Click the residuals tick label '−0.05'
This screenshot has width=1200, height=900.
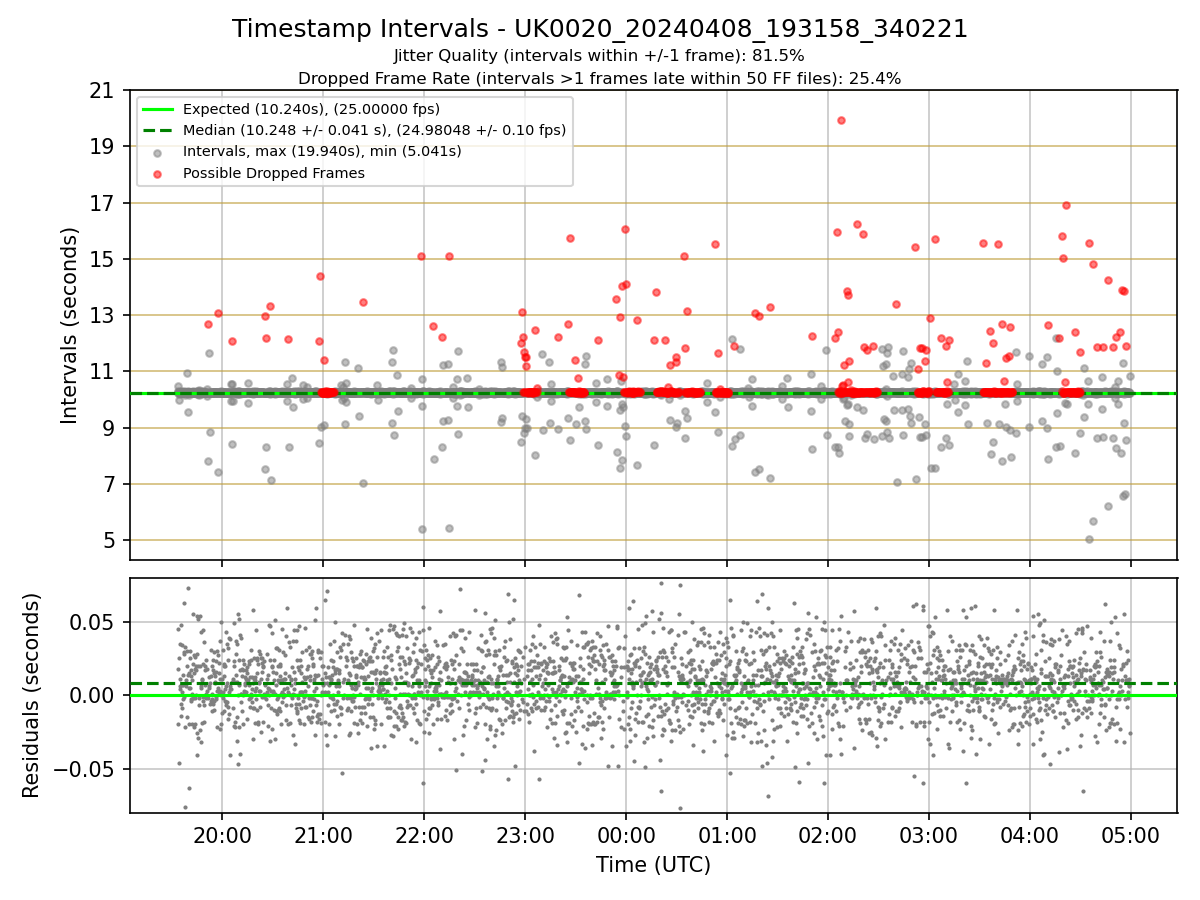pyautogui.click(x=82, y=769)
